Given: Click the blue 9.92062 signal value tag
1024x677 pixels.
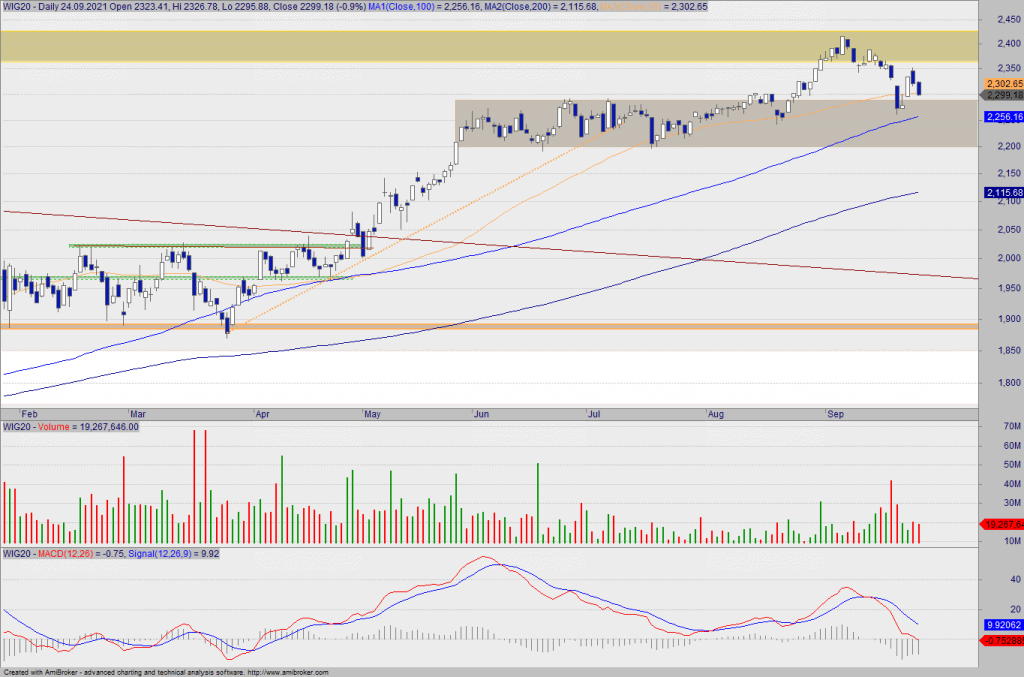Looking at the screenshot, I should [1003, 622].
